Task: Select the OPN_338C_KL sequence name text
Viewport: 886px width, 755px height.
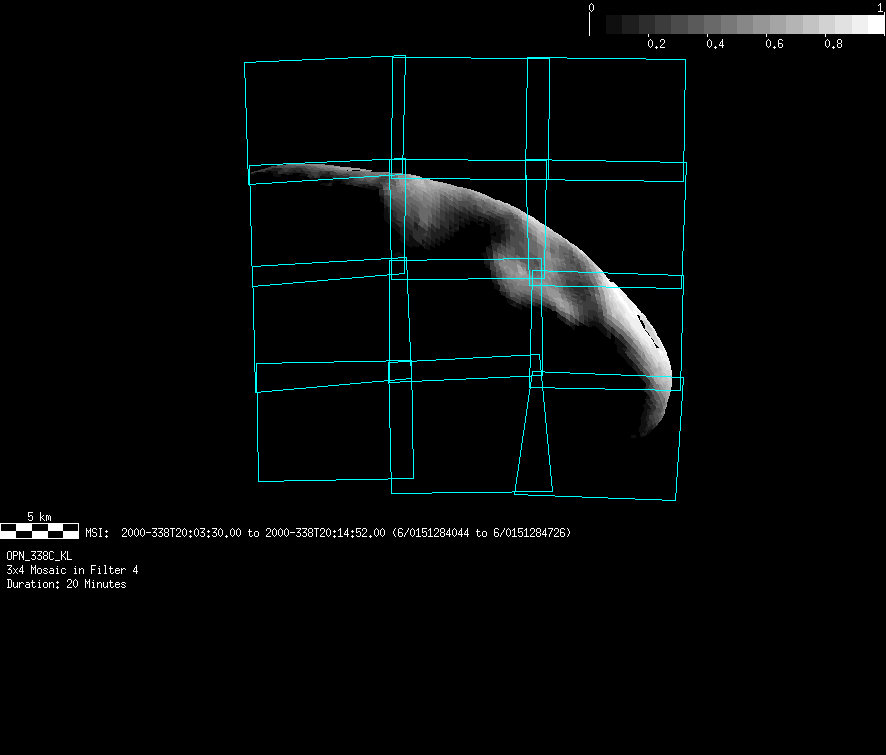Action: click(x=39, y=555)
